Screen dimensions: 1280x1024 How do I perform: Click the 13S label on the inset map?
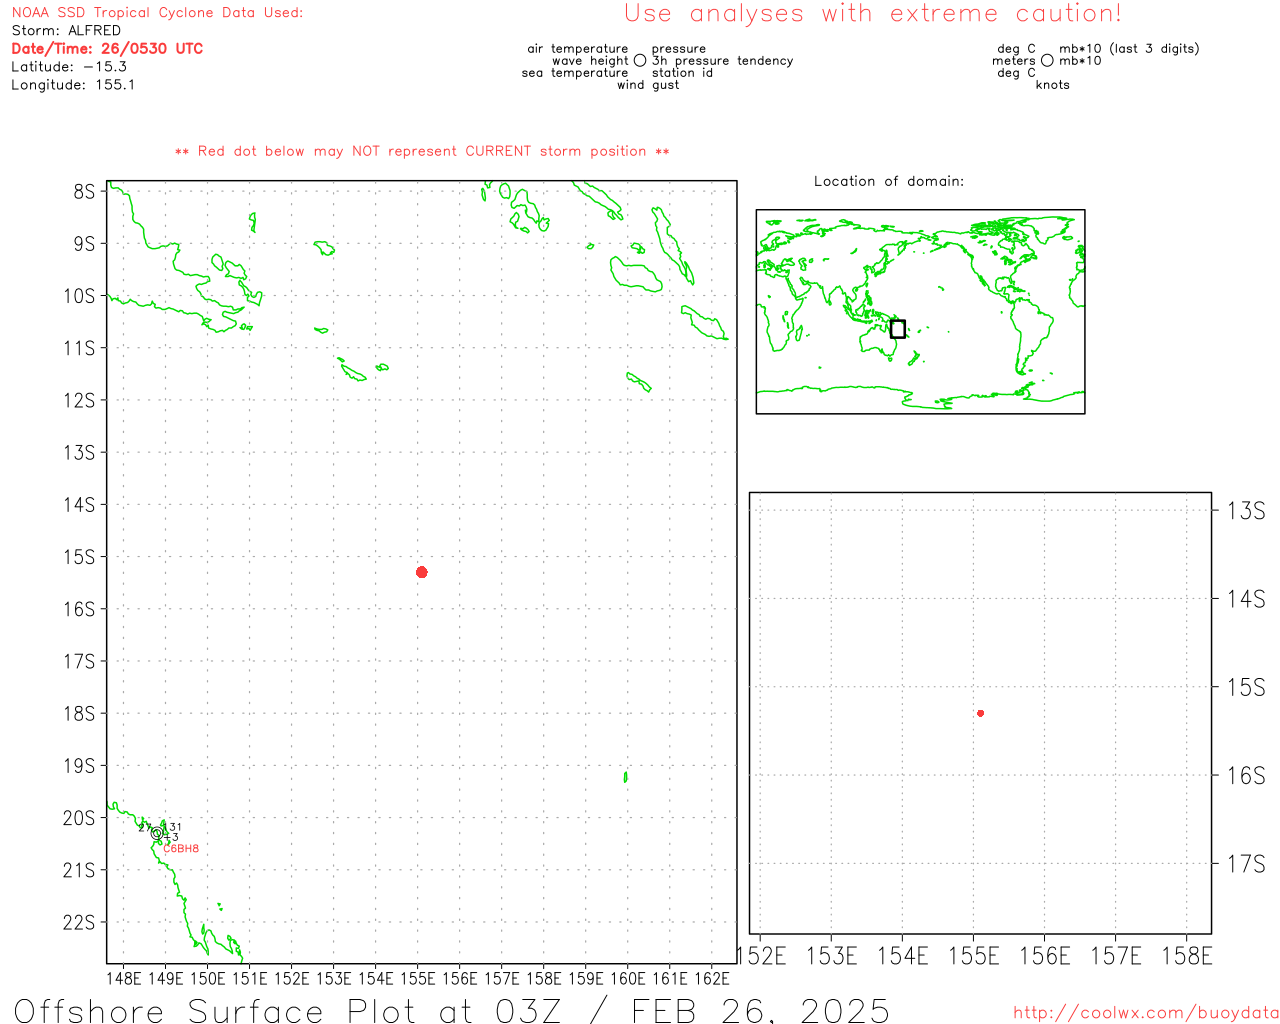(x=1246, y=511)
